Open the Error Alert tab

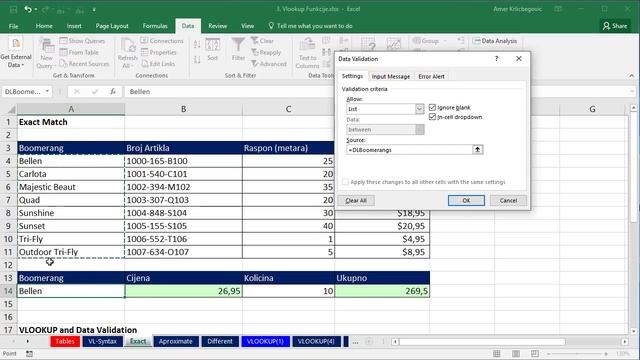tap(431, 76)
